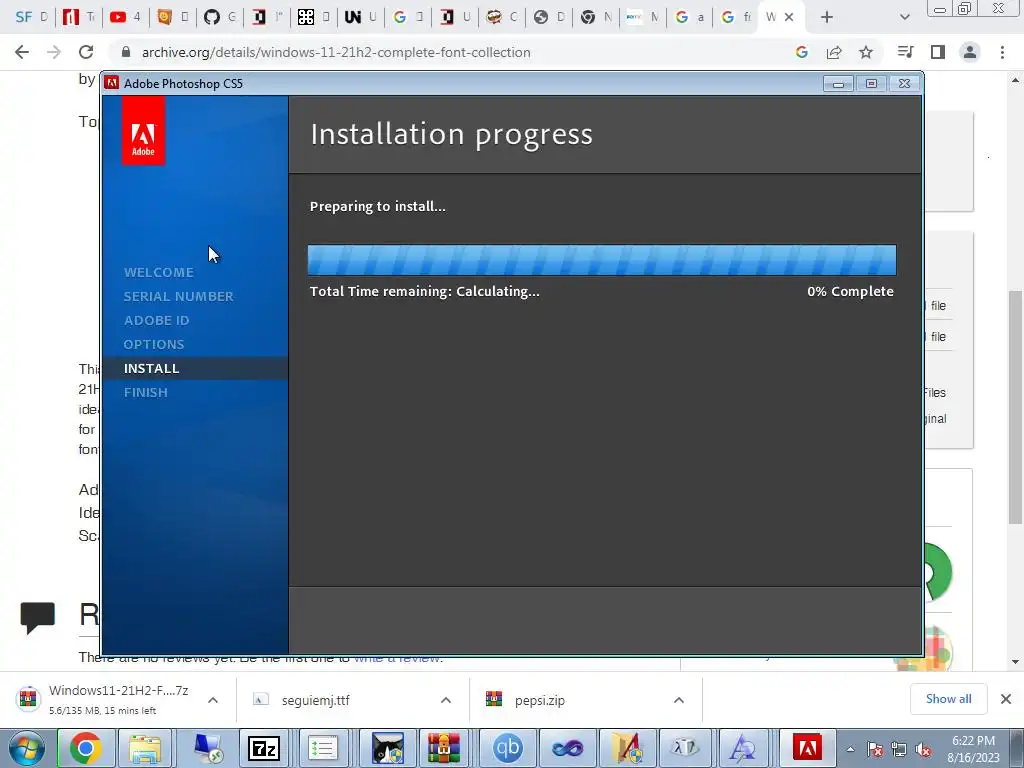The height and width of the screenshot is (768, 1024).
Task: Click the installation progress bar
Action: [601, 260]
